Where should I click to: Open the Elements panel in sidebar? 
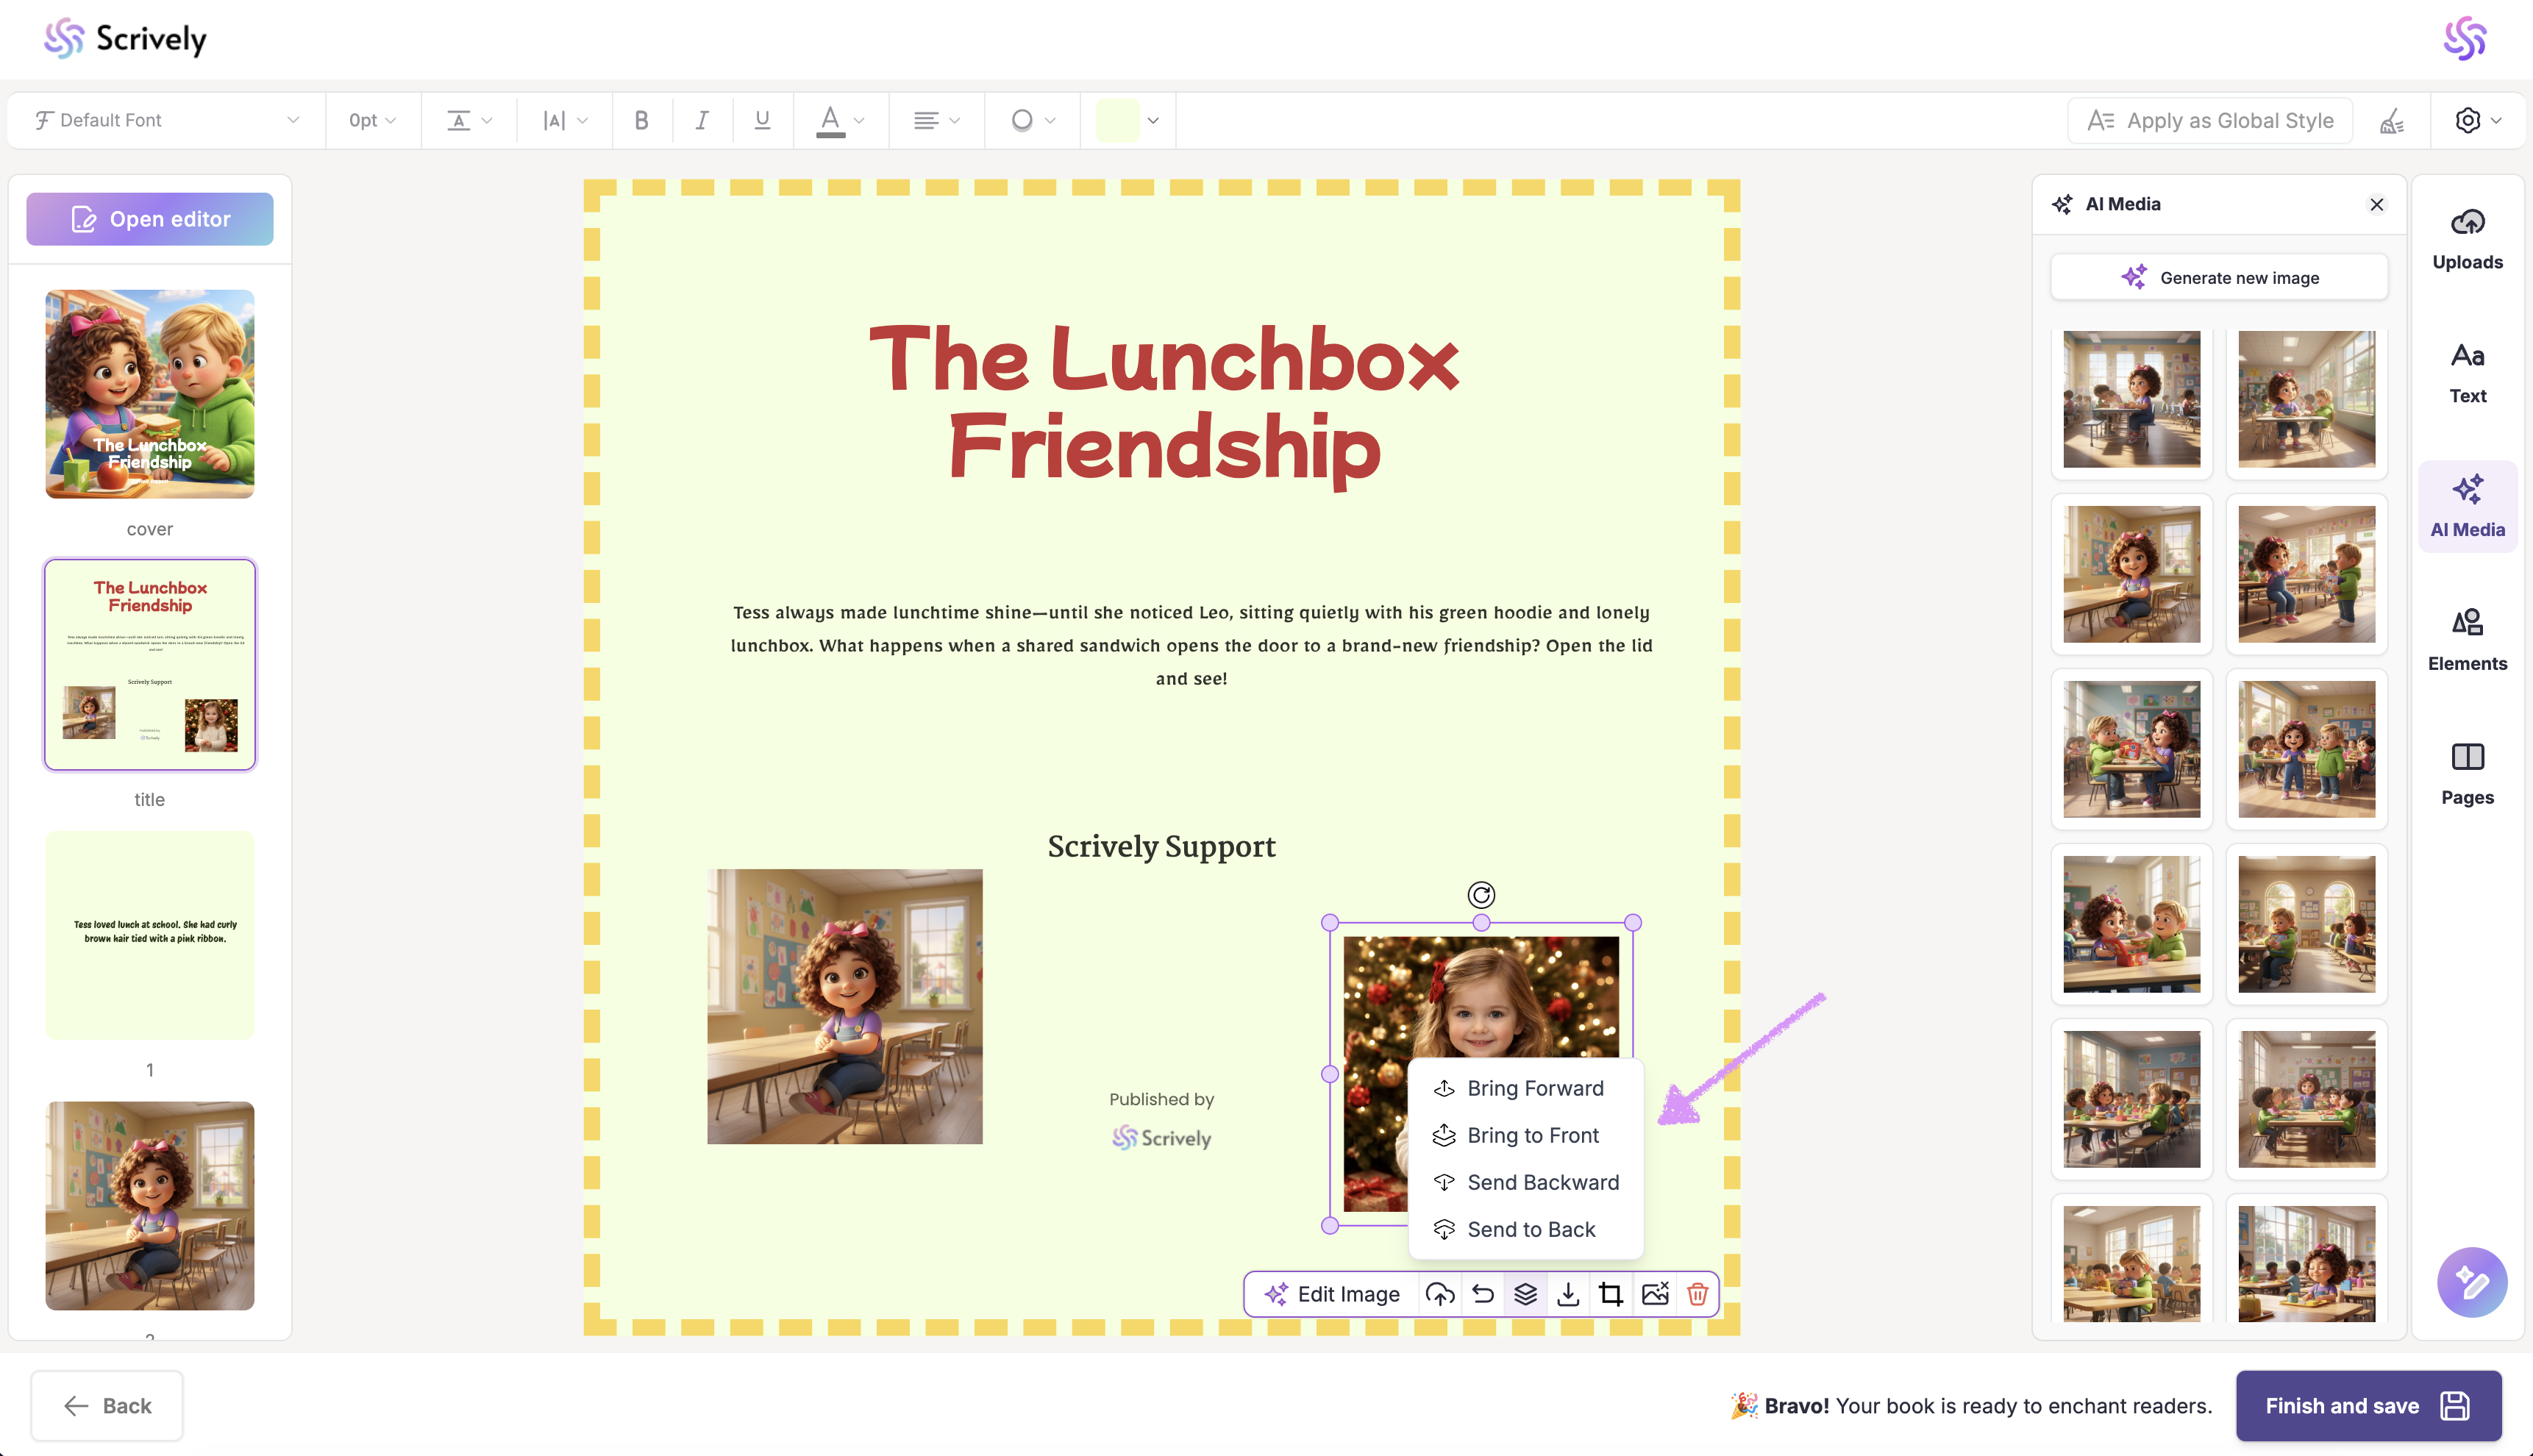click(2467, 640)
